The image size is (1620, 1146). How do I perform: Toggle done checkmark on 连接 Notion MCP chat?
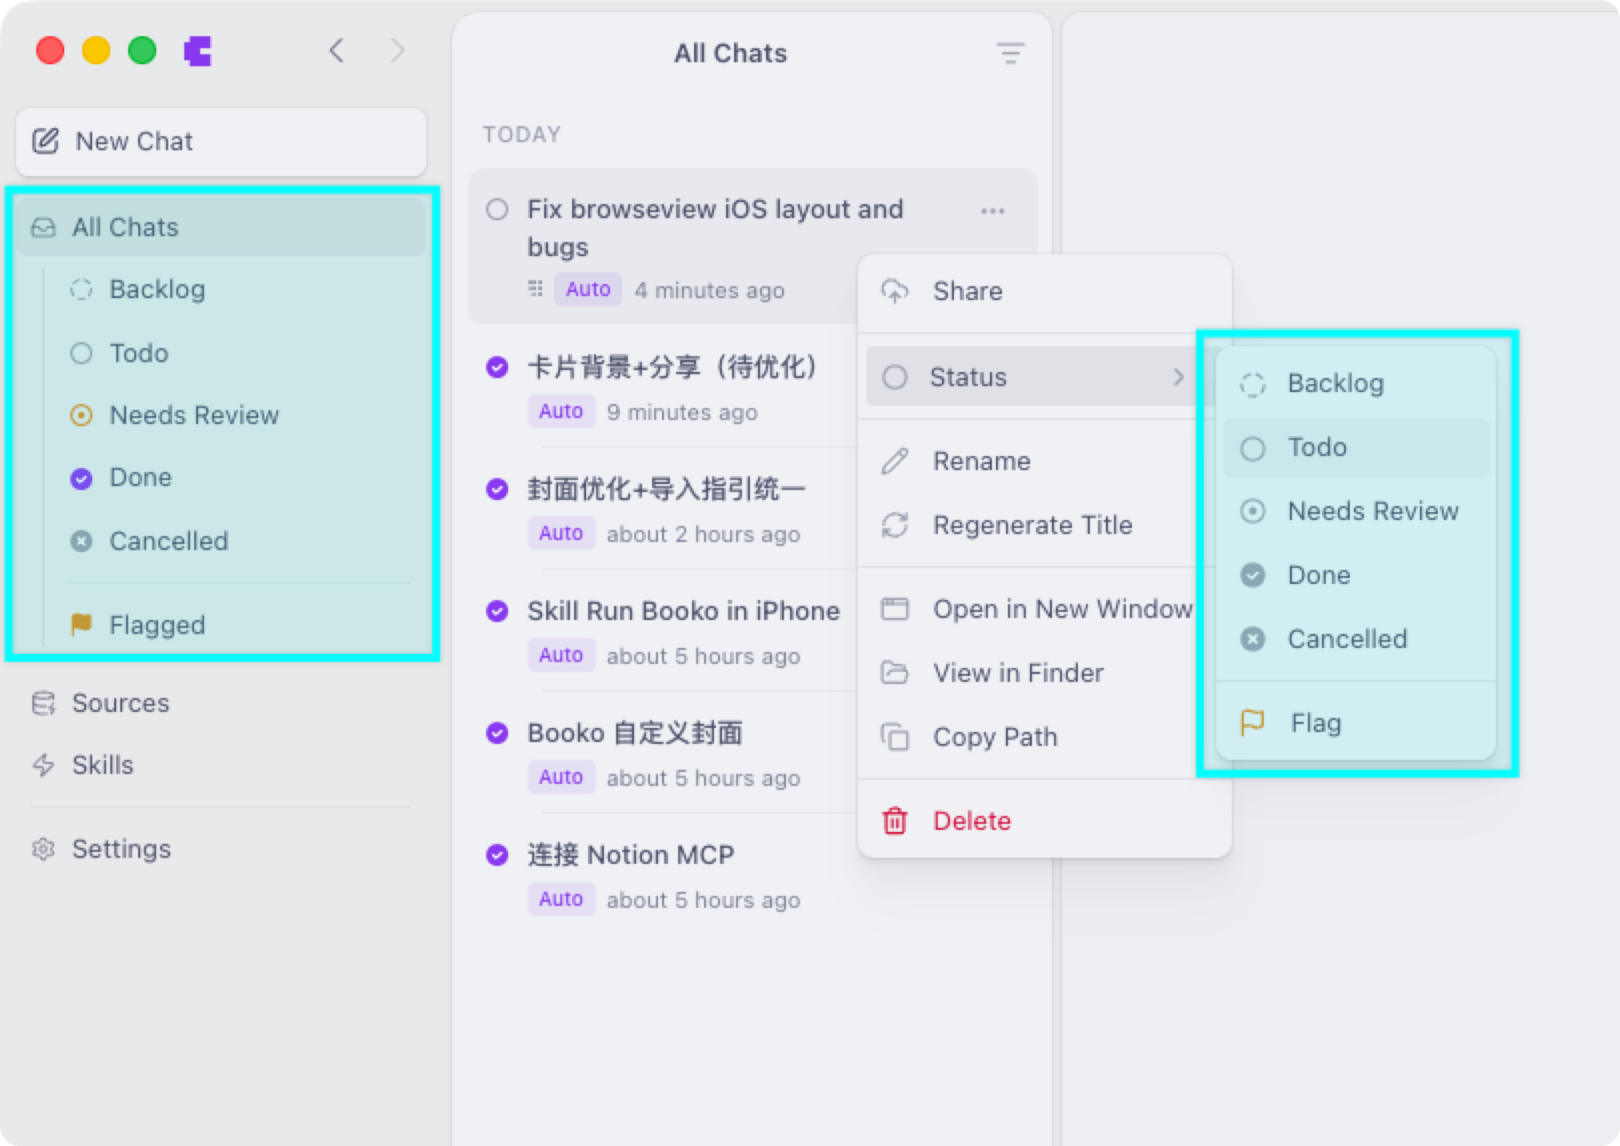(x=497, y=855)
